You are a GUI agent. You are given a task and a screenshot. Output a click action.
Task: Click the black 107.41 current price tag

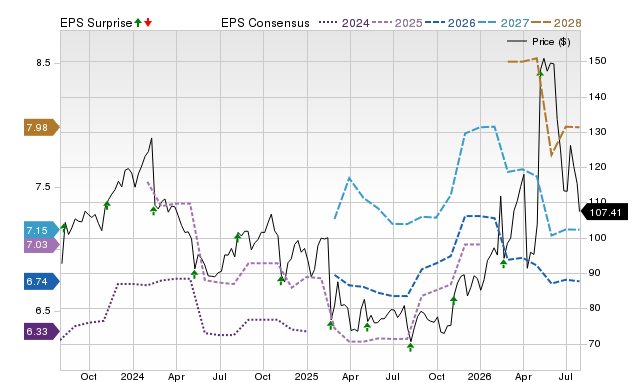(x=604, y=213)
